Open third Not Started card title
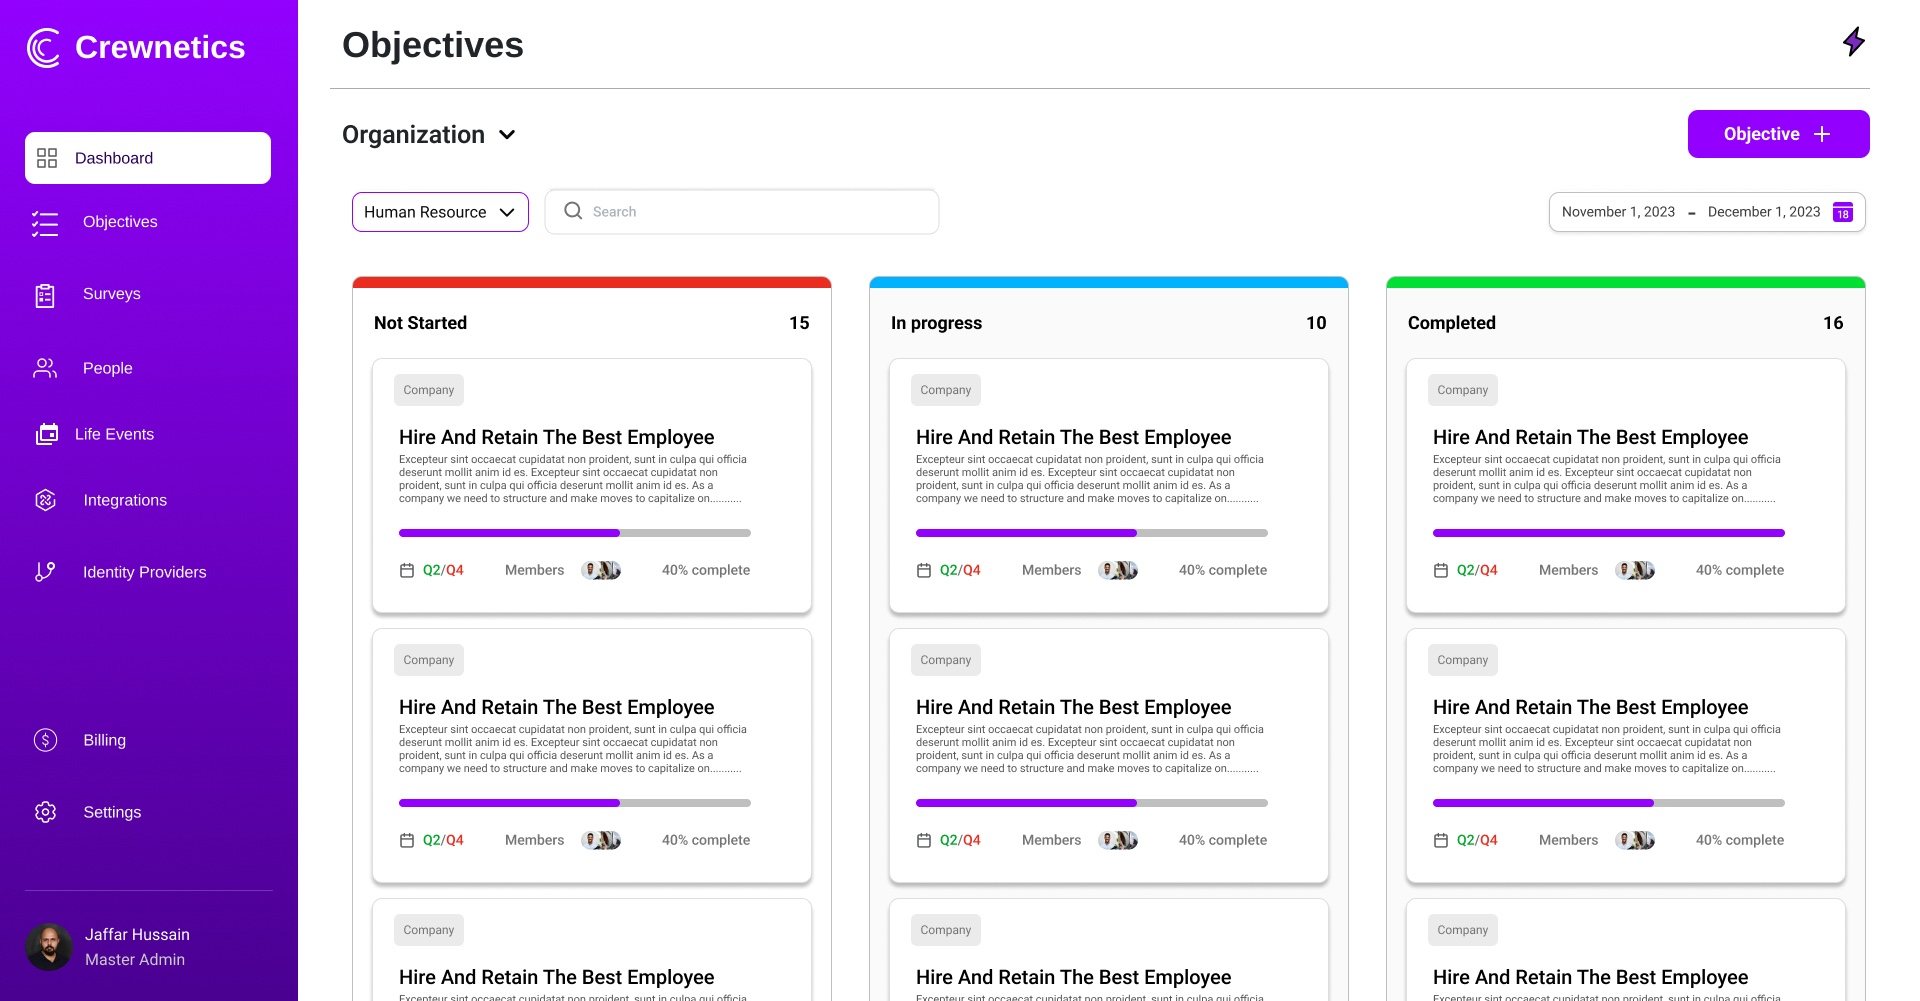 tap(556, 977)
